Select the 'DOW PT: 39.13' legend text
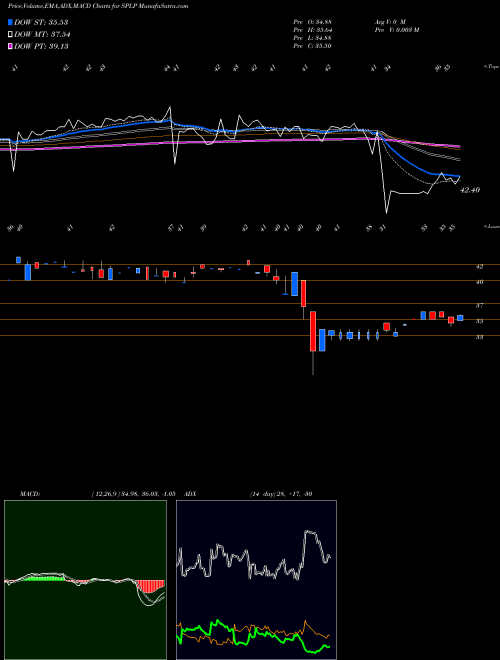The height and width of the screenshot is (660, 500). click(41, 46)
